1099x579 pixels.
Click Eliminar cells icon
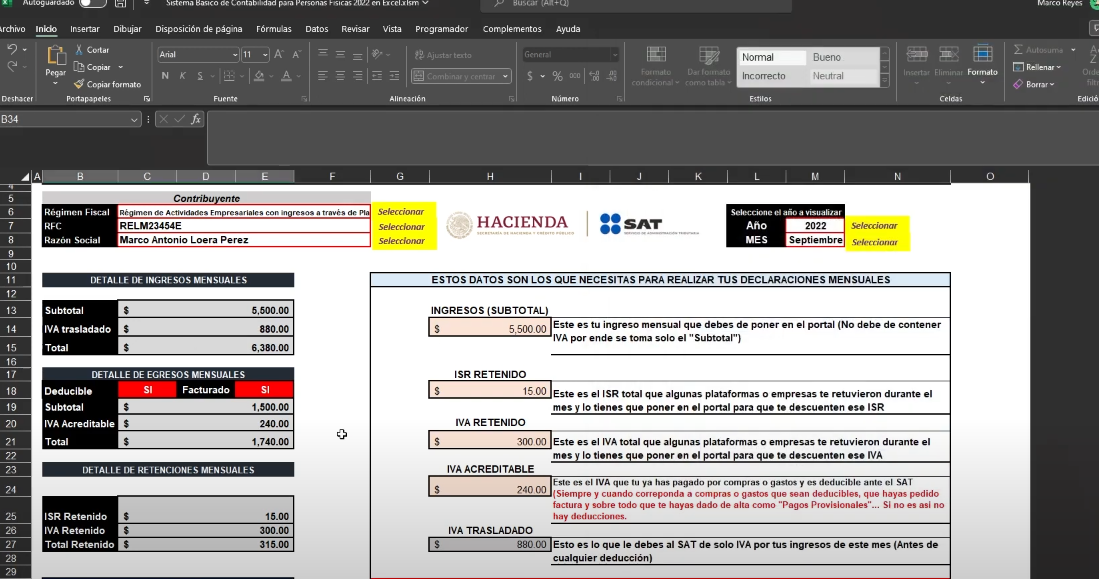[948, 55]
